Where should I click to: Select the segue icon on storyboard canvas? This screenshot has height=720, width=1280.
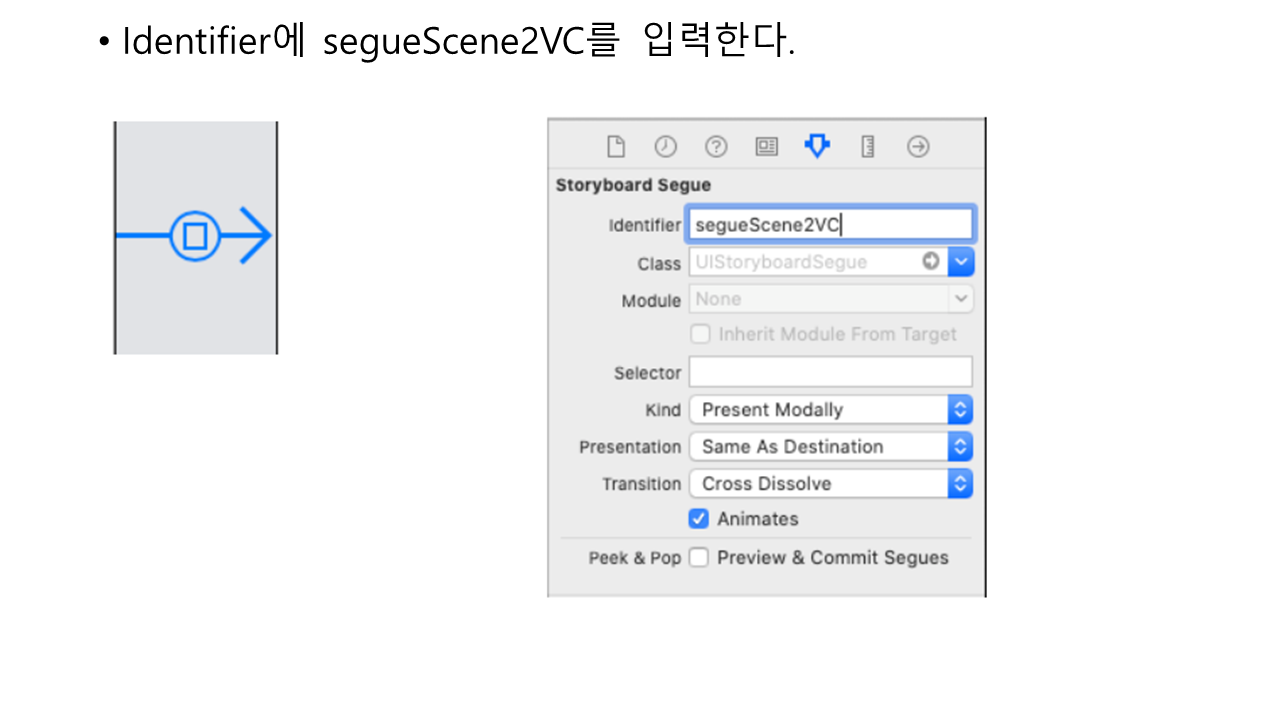point(194,236)
